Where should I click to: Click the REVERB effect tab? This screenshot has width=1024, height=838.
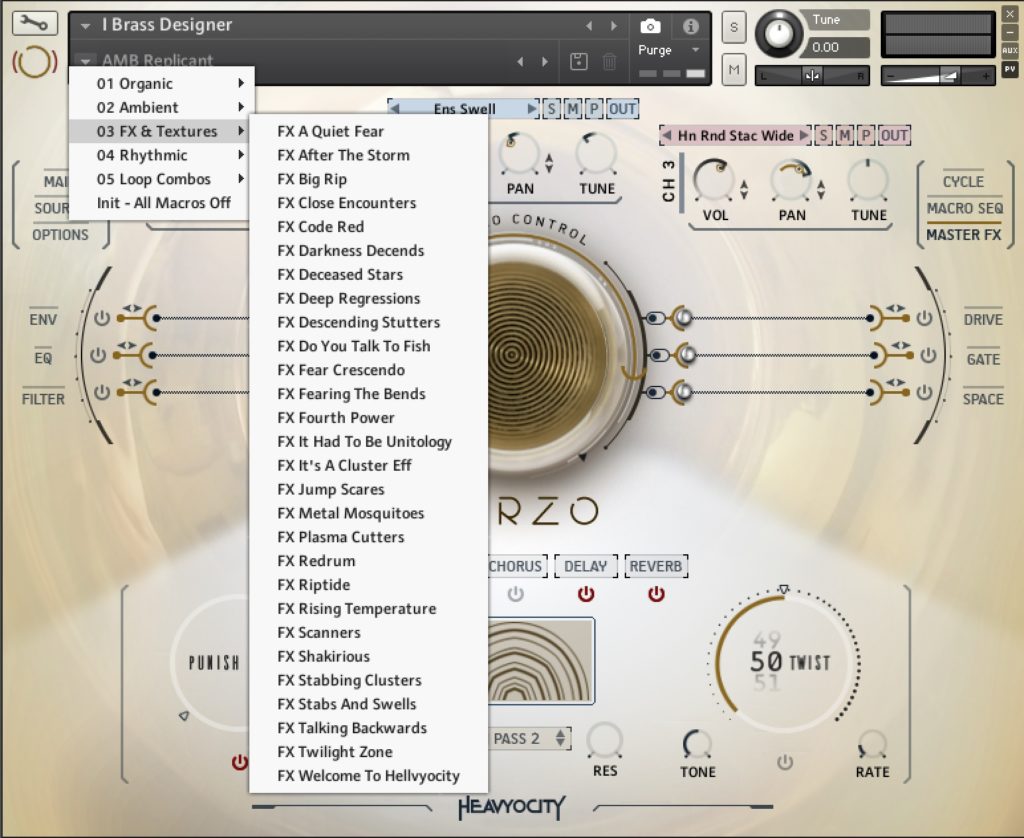pyautogui.click(x=656, y=566)
